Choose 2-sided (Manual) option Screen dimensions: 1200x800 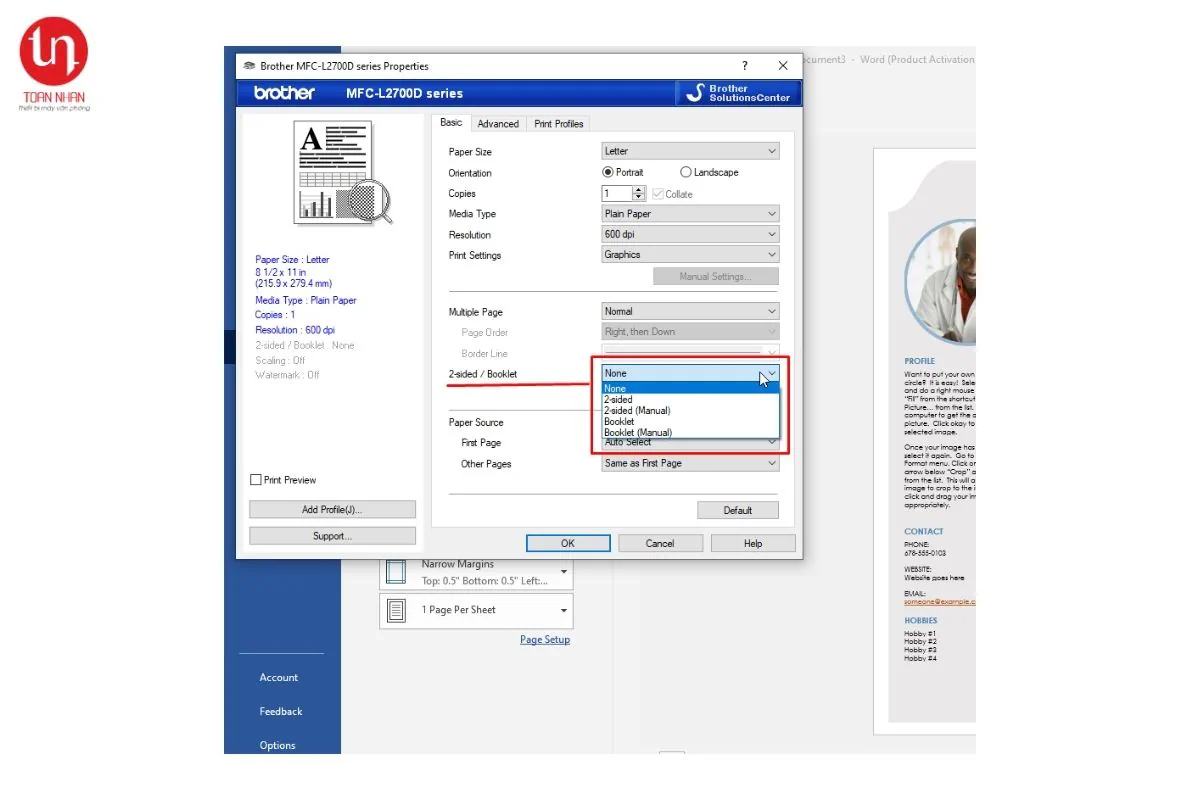(690, 410)
